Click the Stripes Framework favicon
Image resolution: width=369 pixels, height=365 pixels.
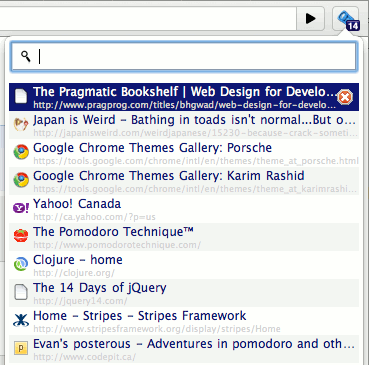click(21, 320)
